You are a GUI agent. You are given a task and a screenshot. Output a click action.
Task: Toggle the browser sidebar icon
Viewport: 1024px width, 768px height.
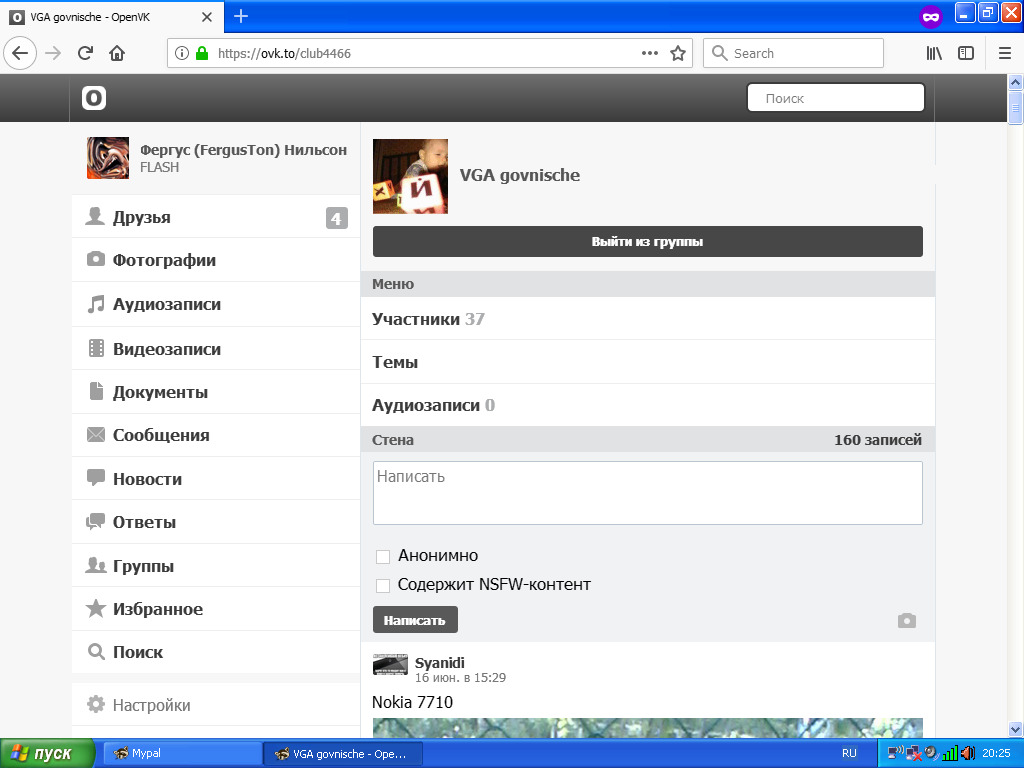966,54
